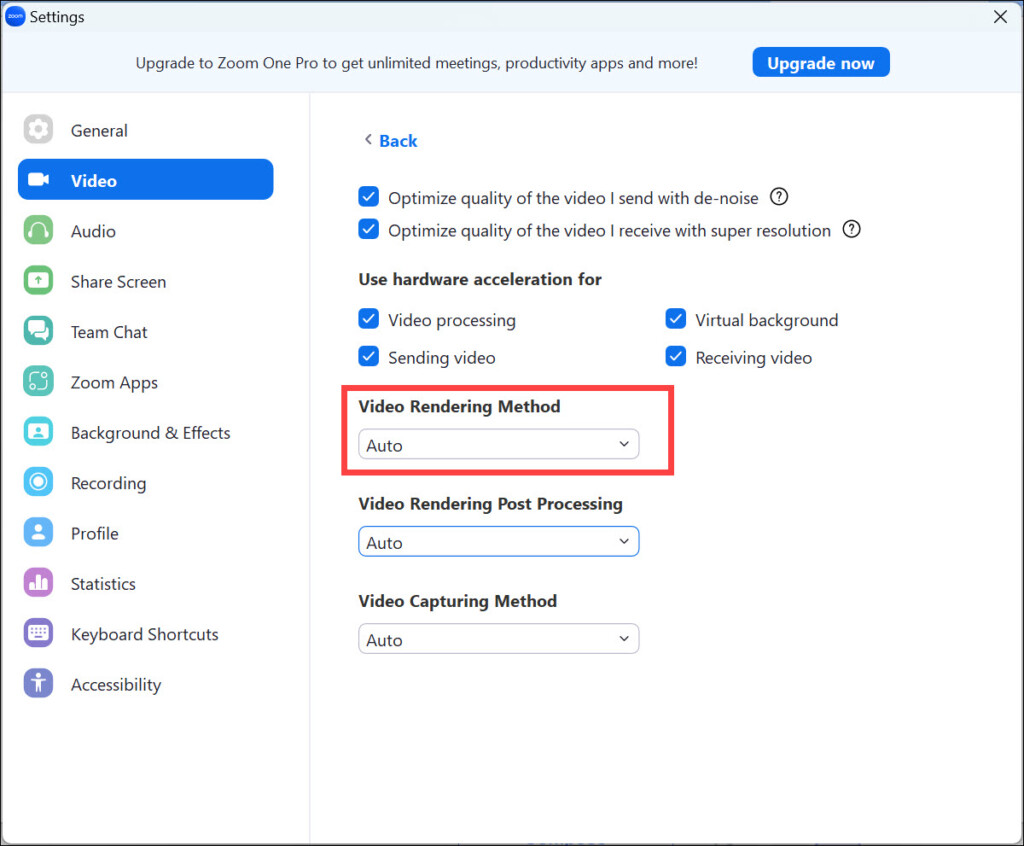Expand the Video Capturing Method dropdown

pos(498,639)
